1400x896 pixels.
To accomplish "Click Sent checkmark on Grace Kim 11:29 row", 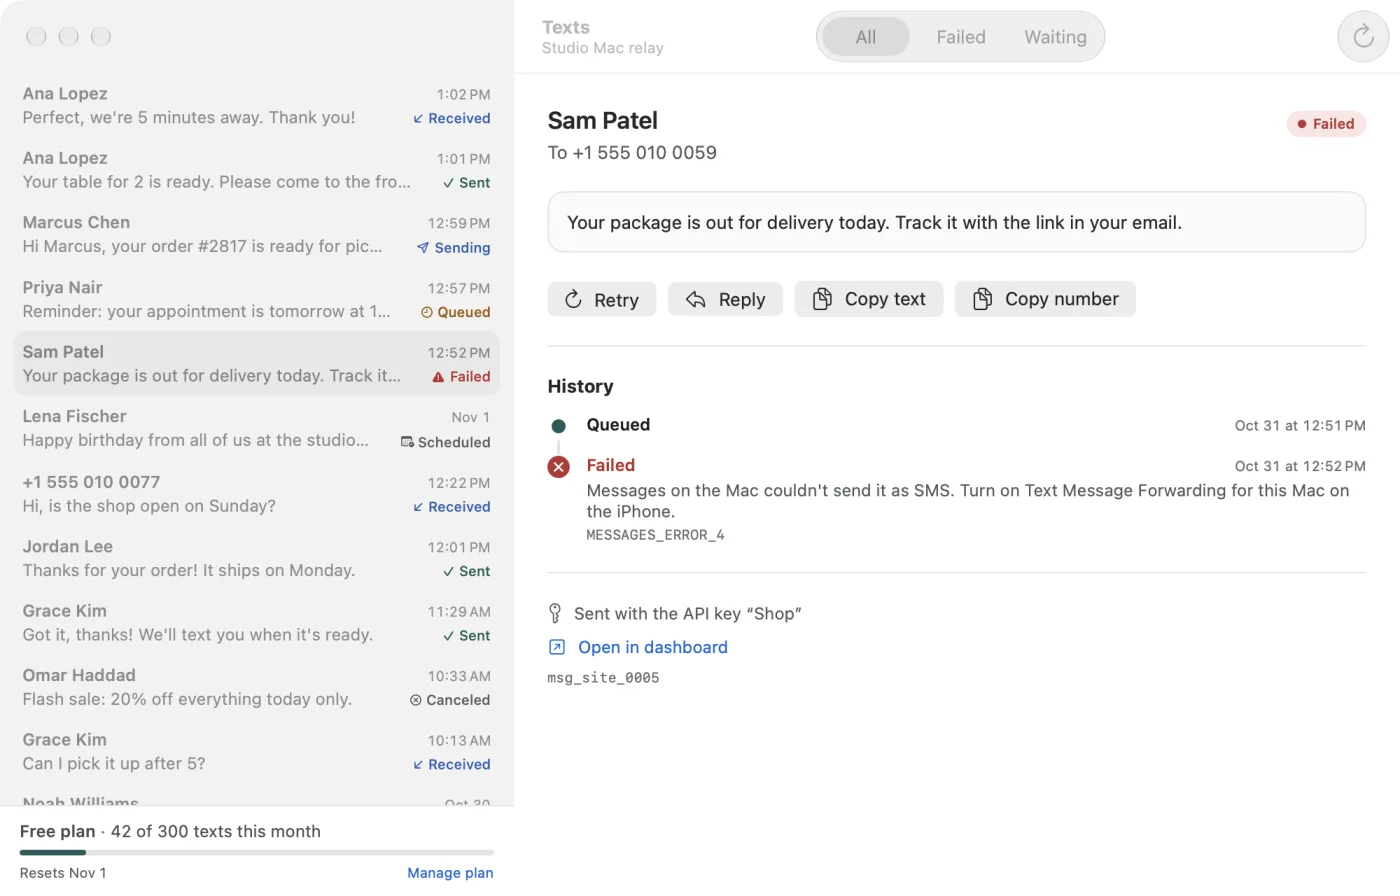I will pyautogui.click(x=448, y=636).
